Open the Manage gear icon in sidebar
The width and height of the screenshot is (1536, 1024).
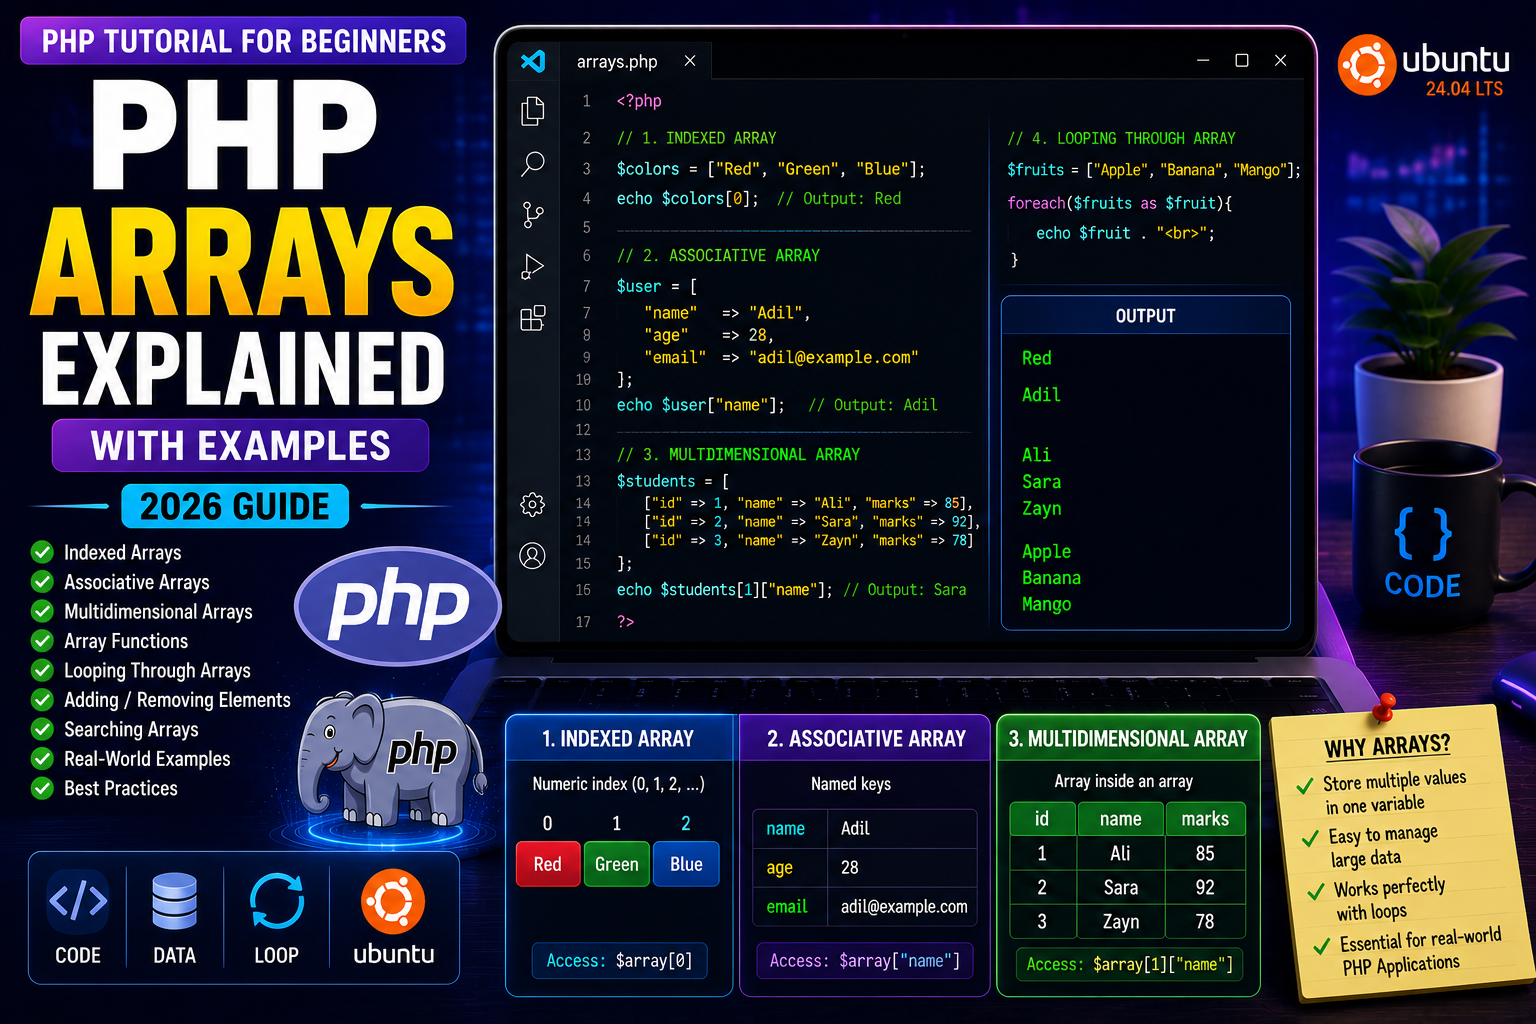coord(533,504)
